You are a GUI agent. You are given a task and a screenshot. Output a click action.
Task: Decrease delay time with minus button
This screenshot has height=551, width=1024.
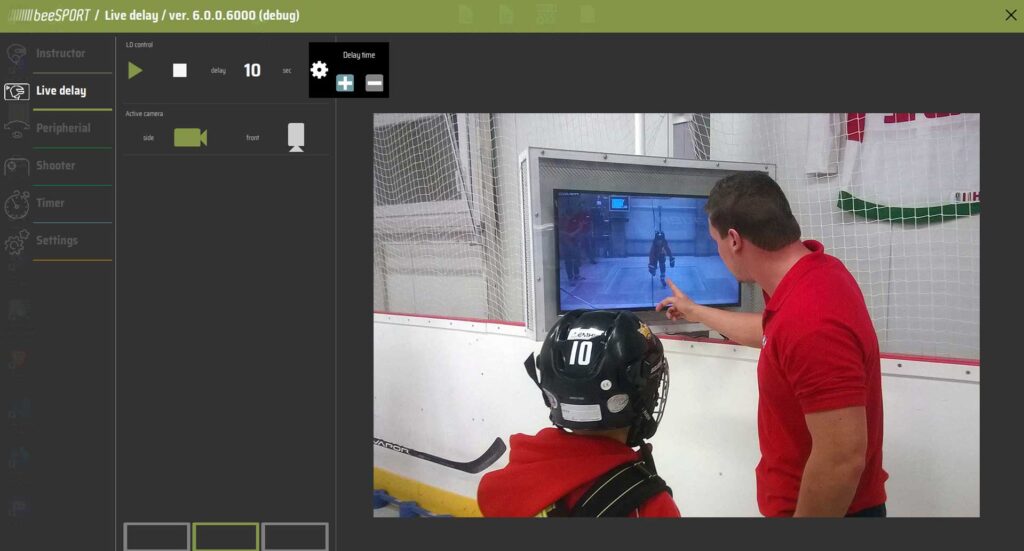pos(374,83)
